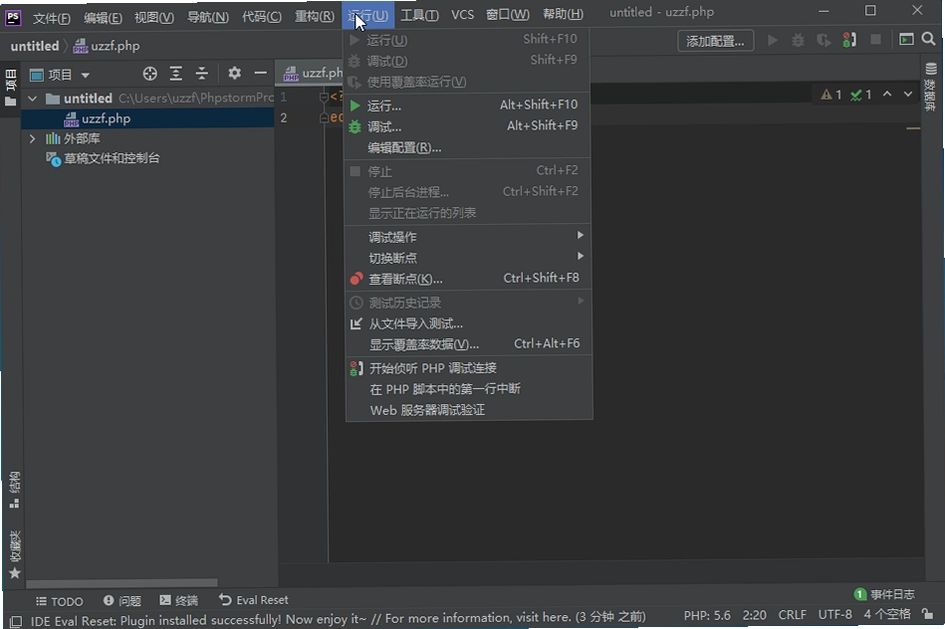Open the 代码(C) menu
The height and width of the screenshot is (629, 945).
point(261,17)
